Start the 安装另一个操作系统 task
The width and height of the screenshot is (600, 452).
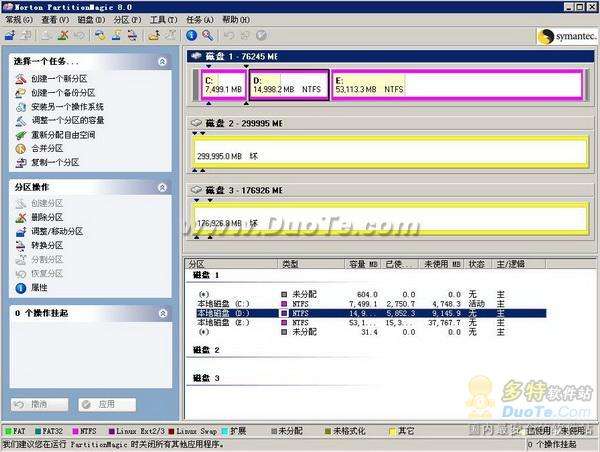(67, 107)
